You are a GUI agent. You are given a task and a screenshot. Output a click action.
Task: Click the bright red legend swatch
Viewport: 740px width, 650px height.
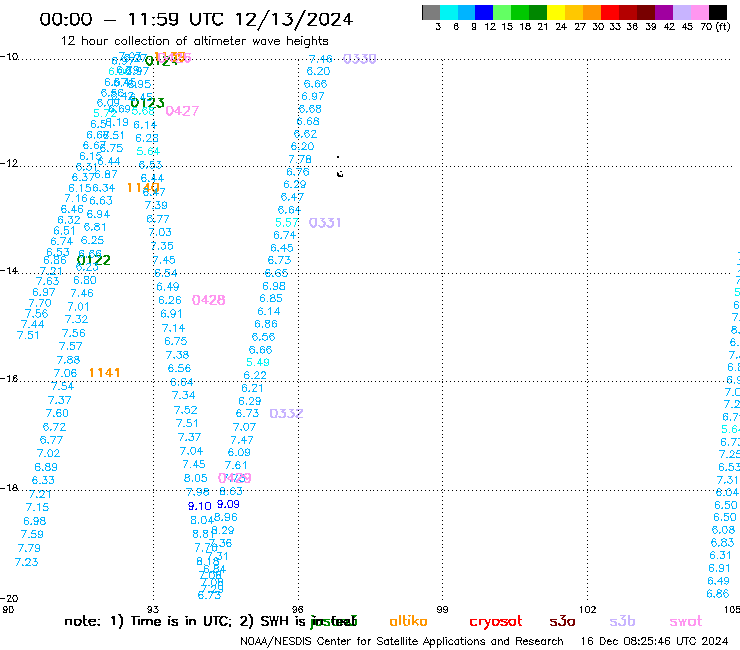point(610,12)
